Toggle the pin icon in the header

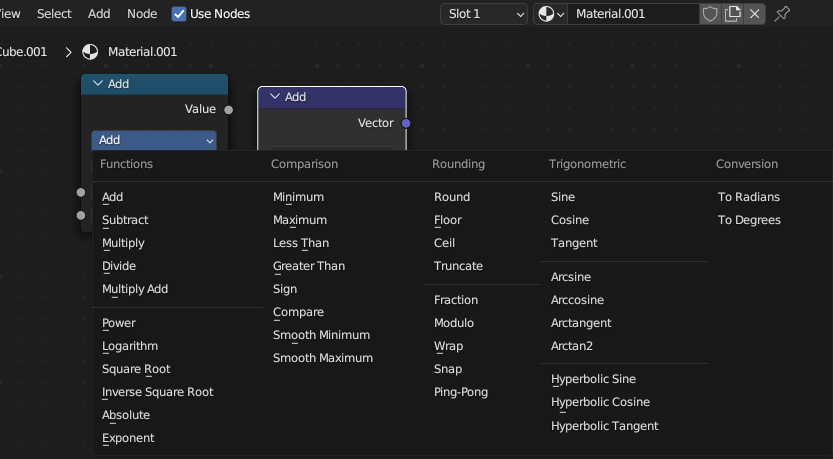click(782, 14)
